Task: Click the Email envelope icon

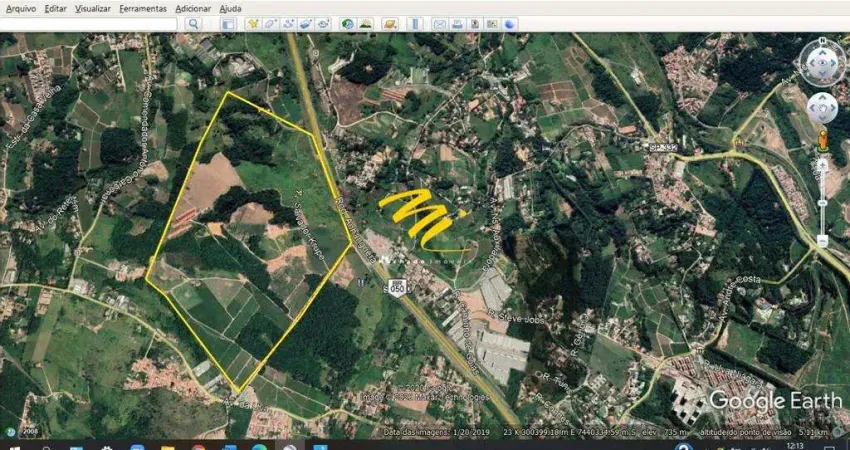Action: click(439, 24)
